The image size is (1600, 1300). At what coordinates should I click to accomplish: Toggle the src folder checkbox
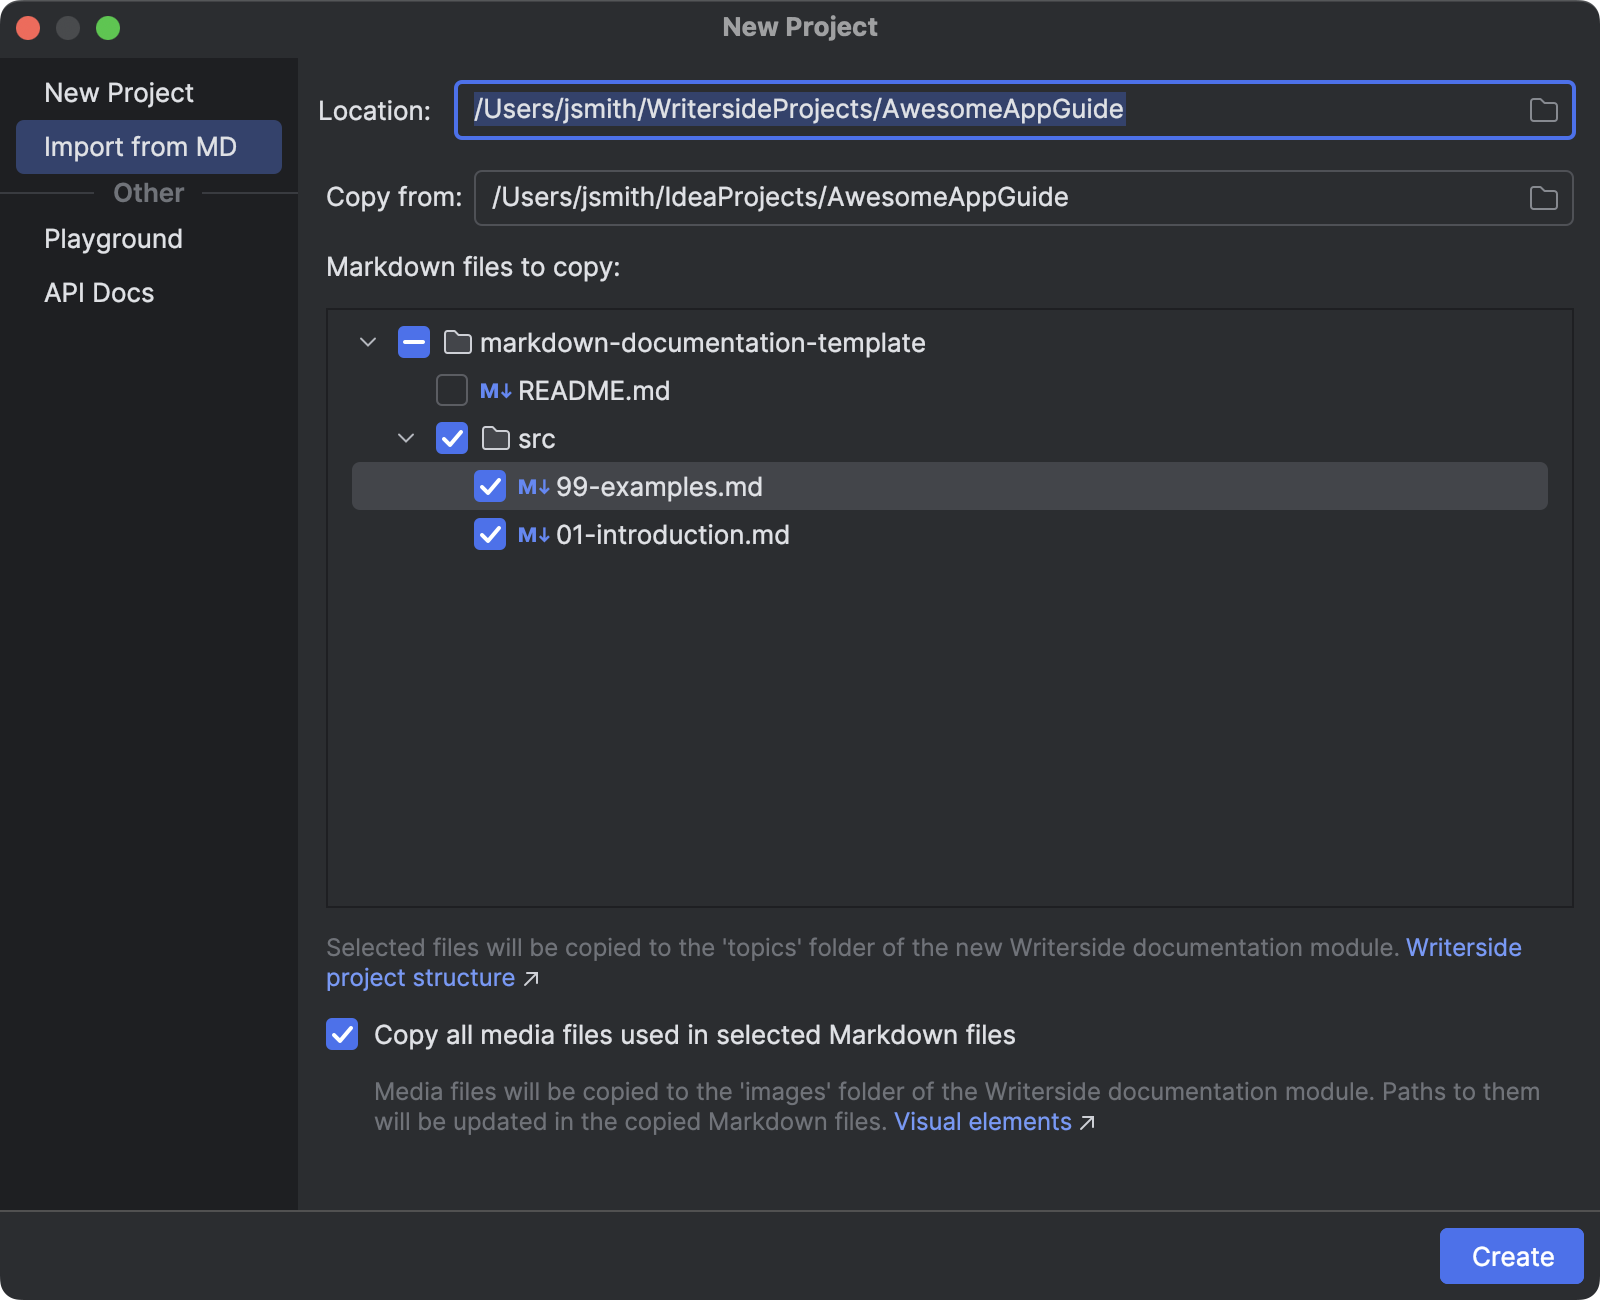[x=452, y=439]
